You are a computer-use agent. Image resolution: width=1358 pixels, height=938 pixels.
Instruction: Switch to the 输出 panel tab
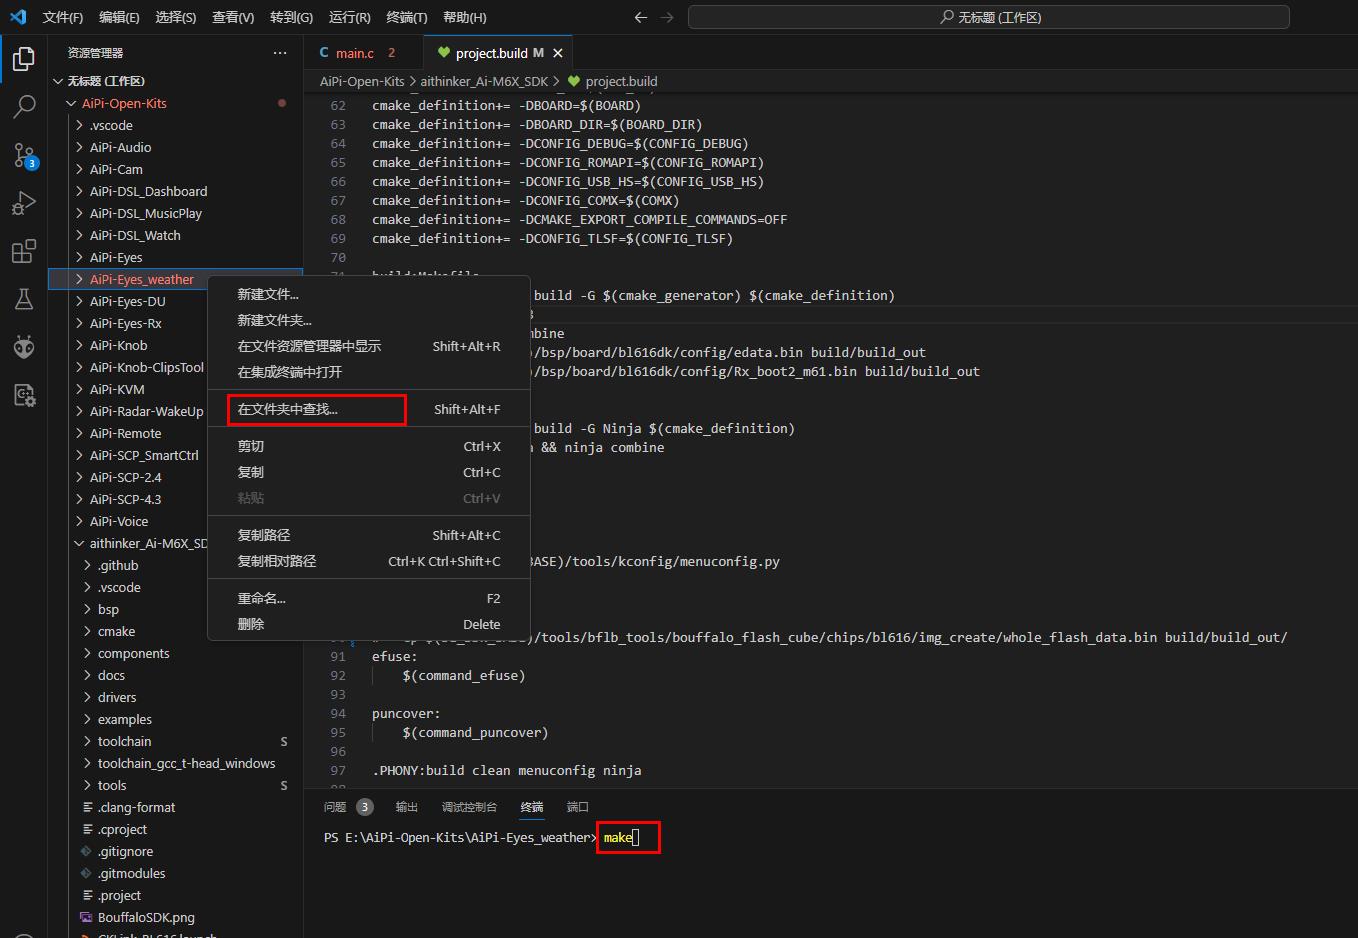point(407,807)
